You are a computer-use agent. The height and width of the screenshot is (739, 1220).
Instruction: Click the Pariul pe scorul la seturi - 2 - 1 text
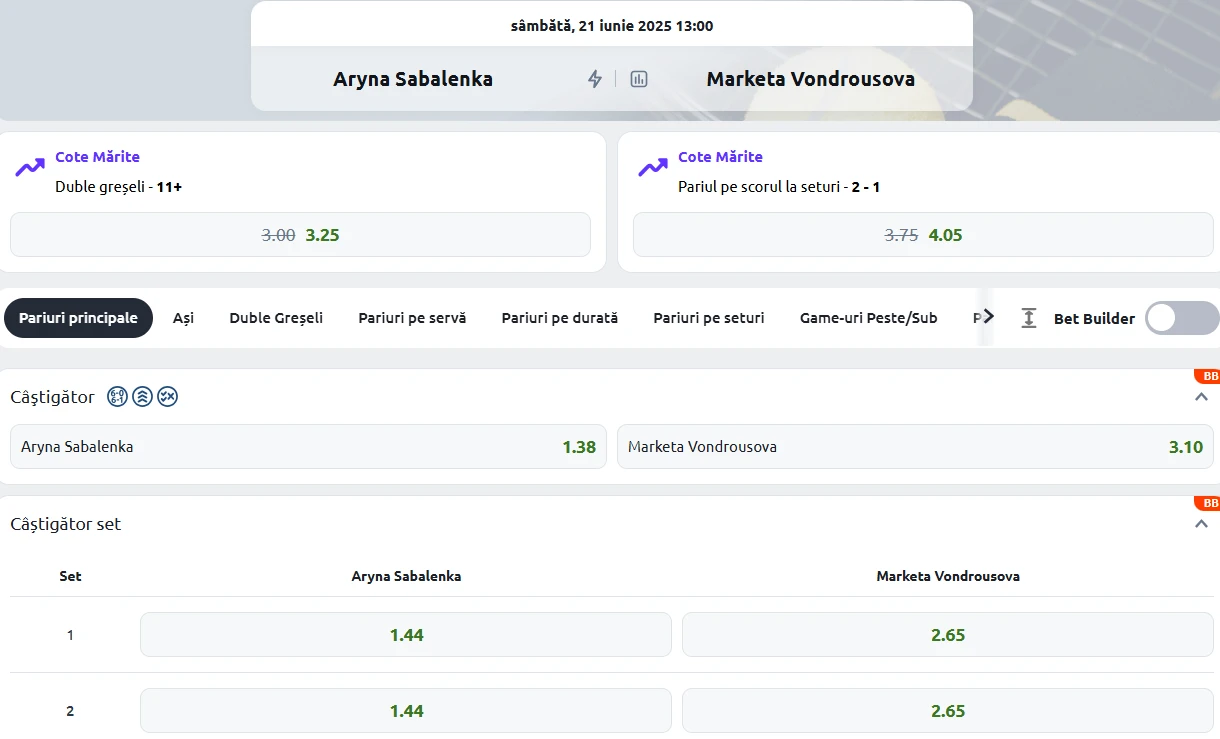[779, 186]
